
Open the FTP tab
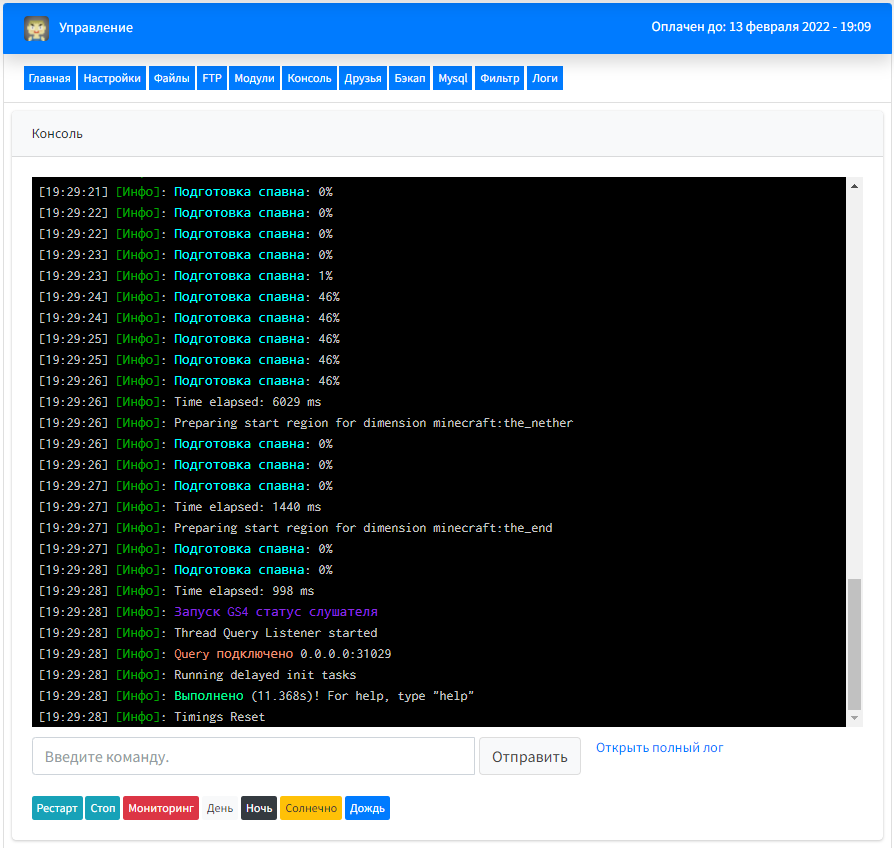212,78
